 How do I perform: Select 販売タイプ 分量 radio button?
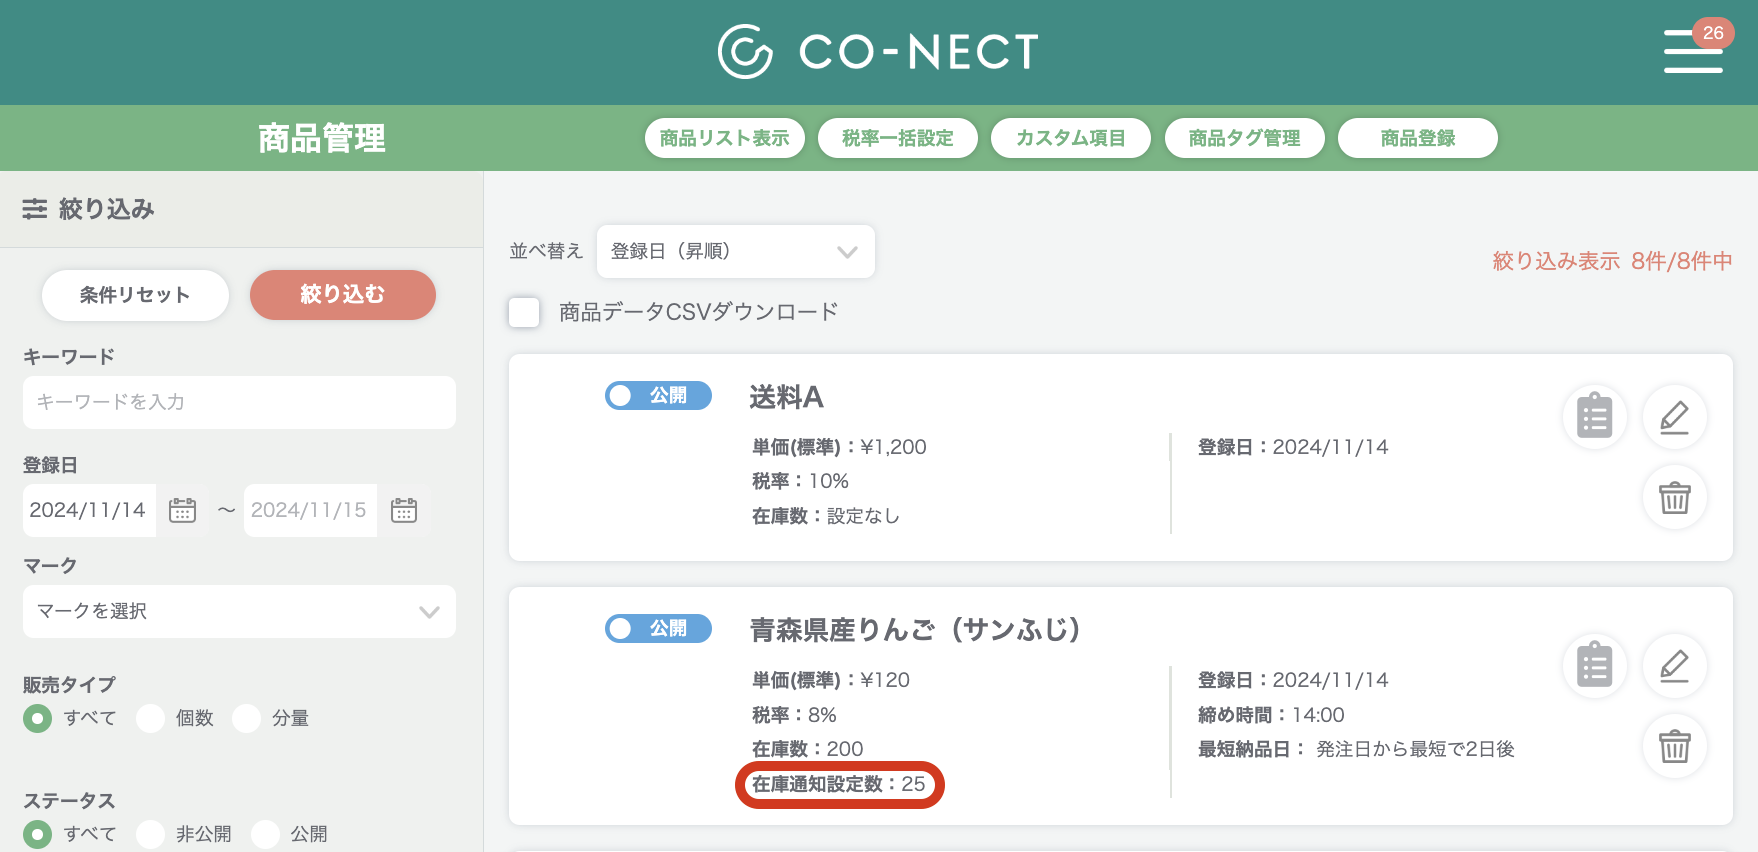point(246,718)
